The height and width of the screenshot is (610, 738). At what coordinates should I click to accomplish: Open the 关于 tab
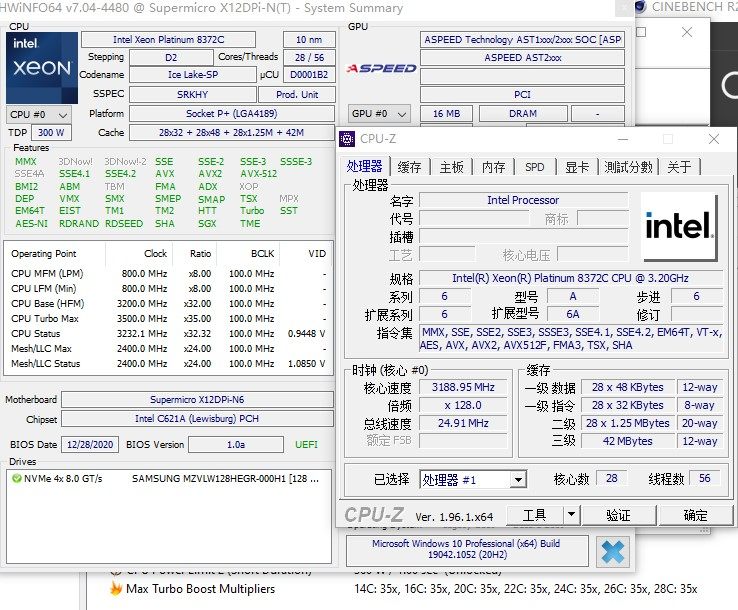point(679,167)
